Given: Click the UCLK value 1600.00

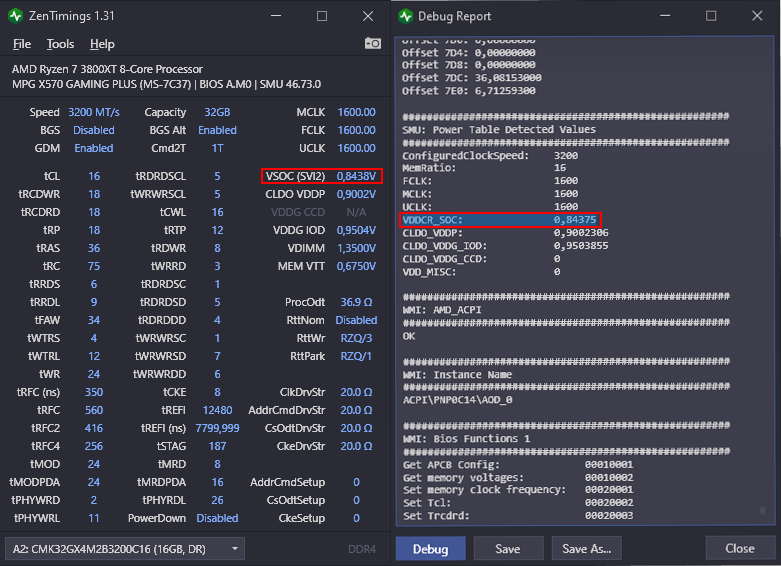Looking at the screenshot, I should click(356, 148).
